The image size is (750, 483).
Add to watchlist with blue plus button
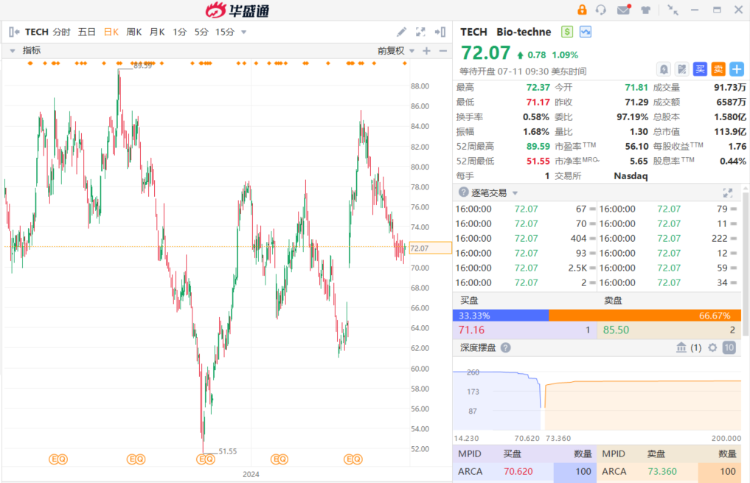click(x=737, y=69)
